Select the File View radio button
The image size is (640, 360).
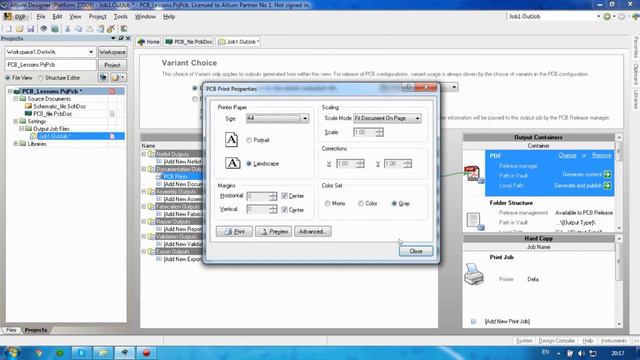7,78
